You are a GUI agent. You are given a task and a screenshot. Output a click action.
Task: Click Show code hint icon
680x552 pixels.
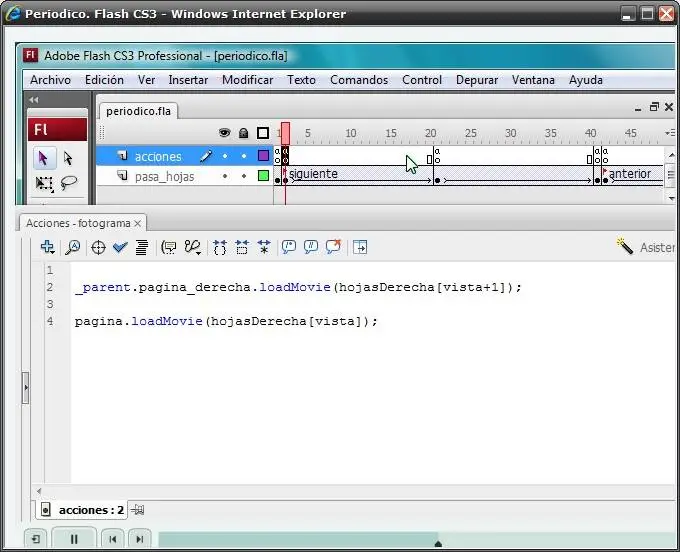(x=169, y=247)
